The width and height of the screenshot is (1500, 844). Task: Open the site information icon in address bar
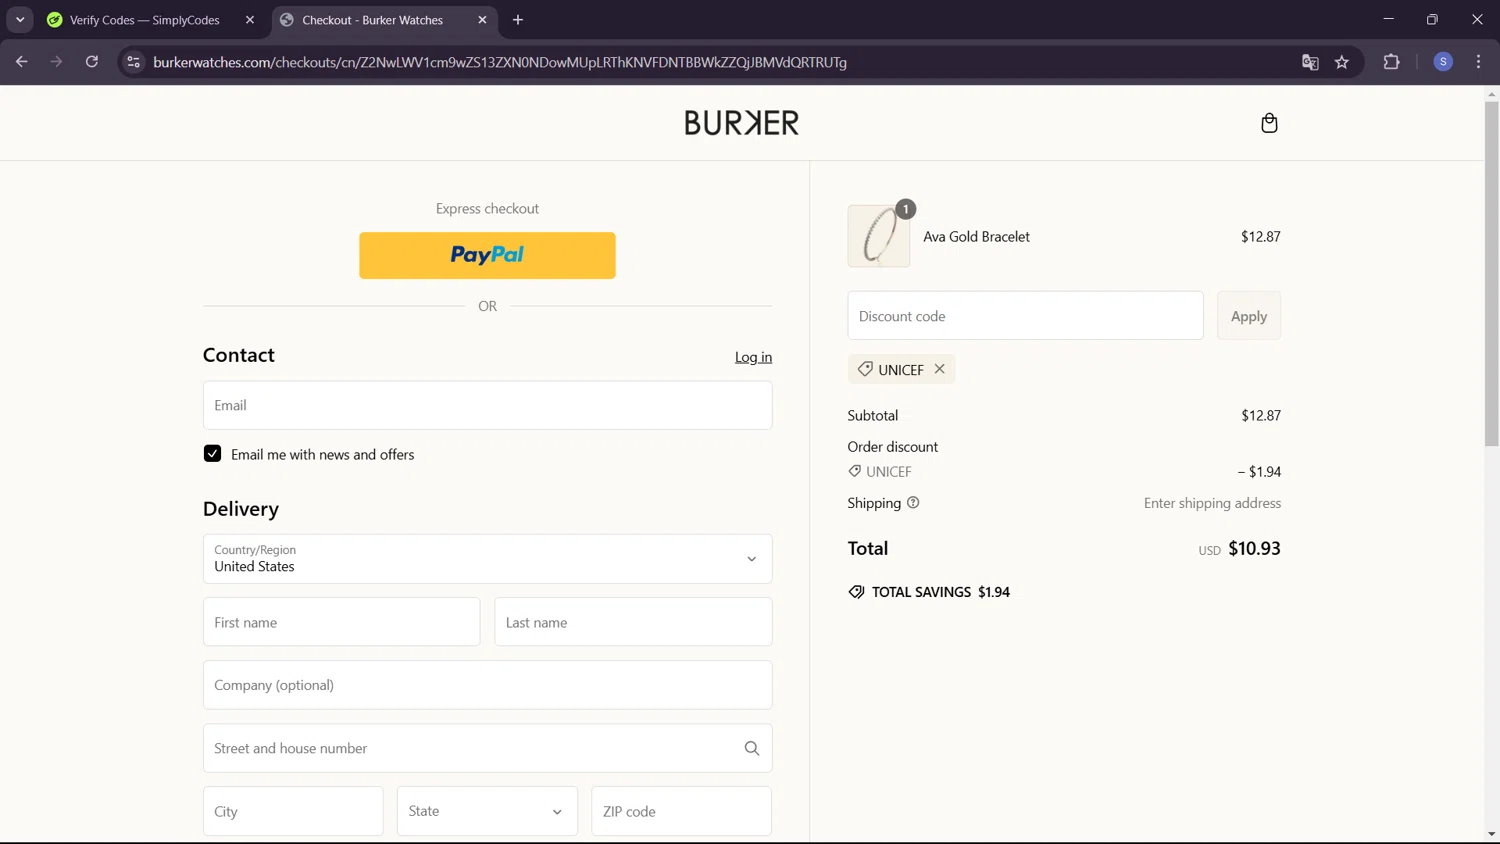[x=133, y=62]
